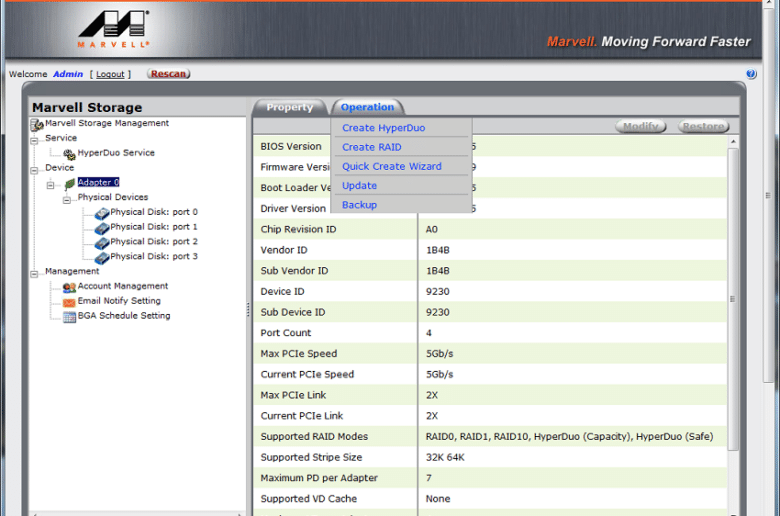Viewport: 780px width, 516px height.
Task: Open BGA Schedule Setting tree item
Action: click(124, 315)
